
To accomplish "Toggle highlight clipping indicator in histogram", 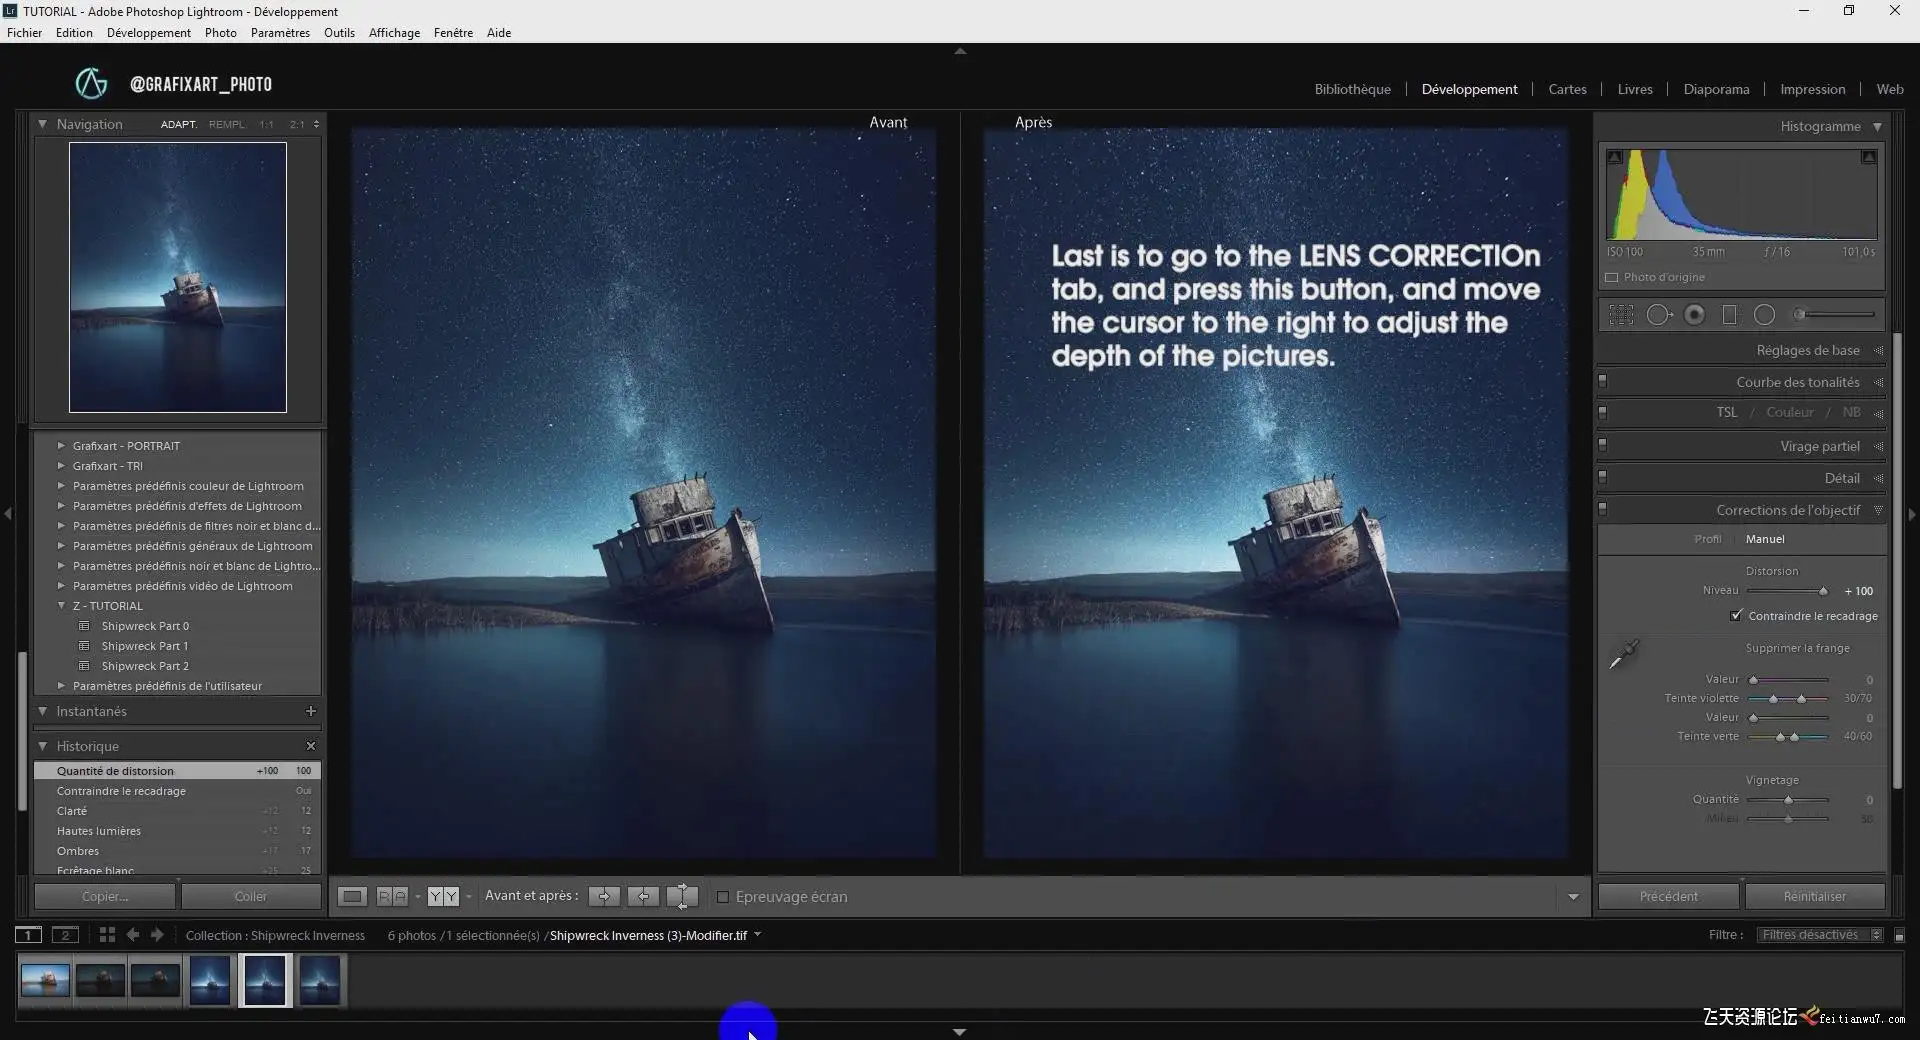I will click(1868, 157).
